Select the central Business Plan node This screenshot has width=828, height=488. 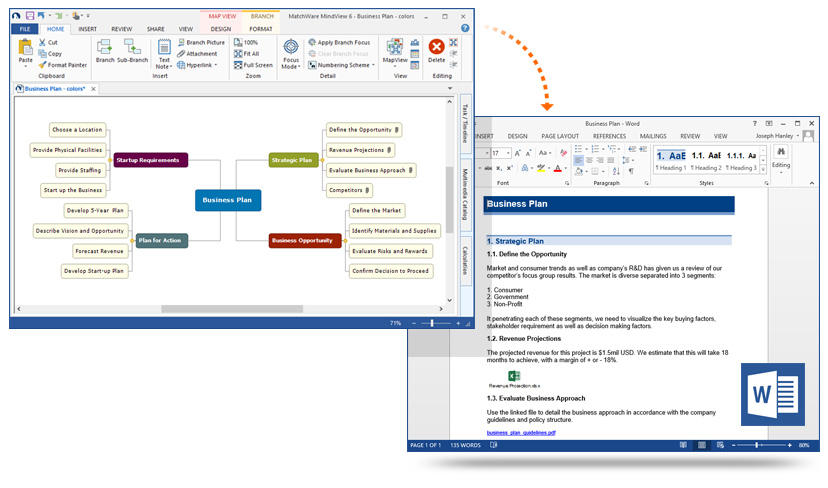pyautogui.click(x=228, y=200)
